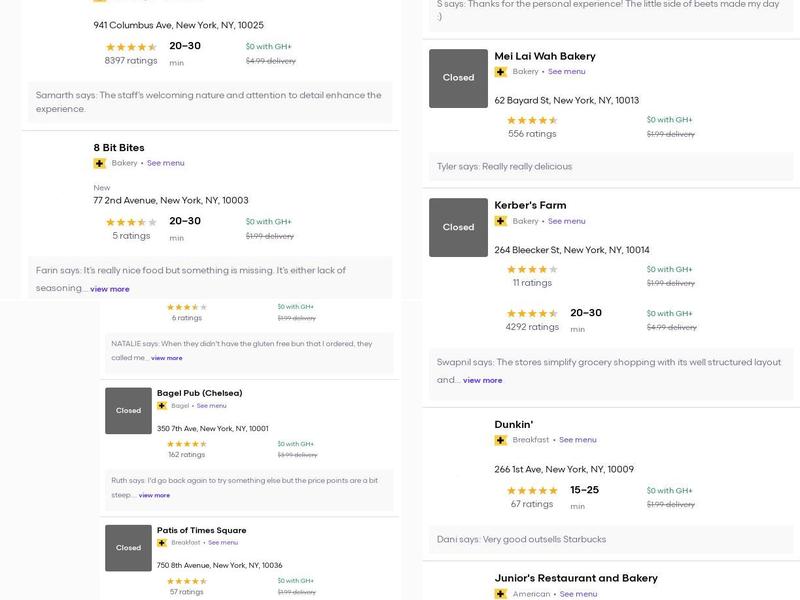800x600 pixels.
Task: Expand Farin's review with view more
Action: tap(110, 289)
